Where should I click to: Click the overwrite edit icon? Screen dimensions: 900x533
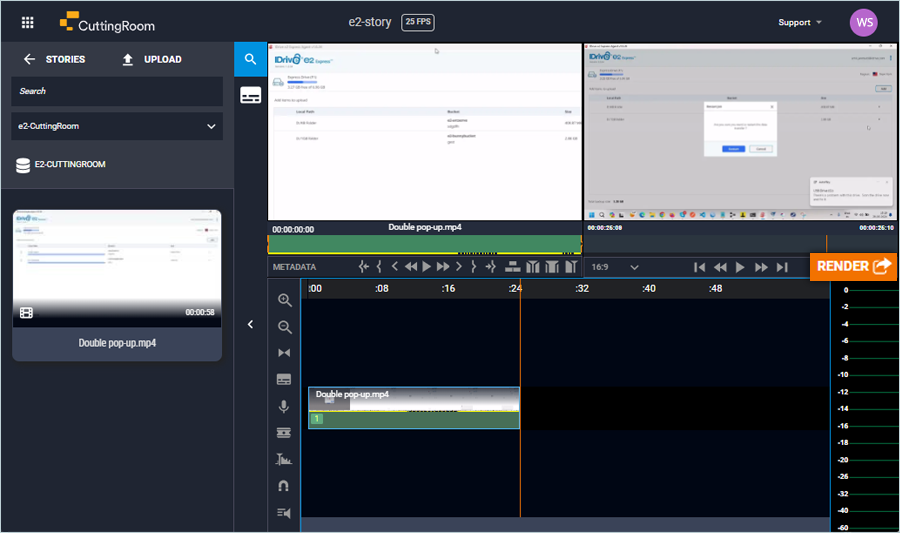tap(513, 267)
